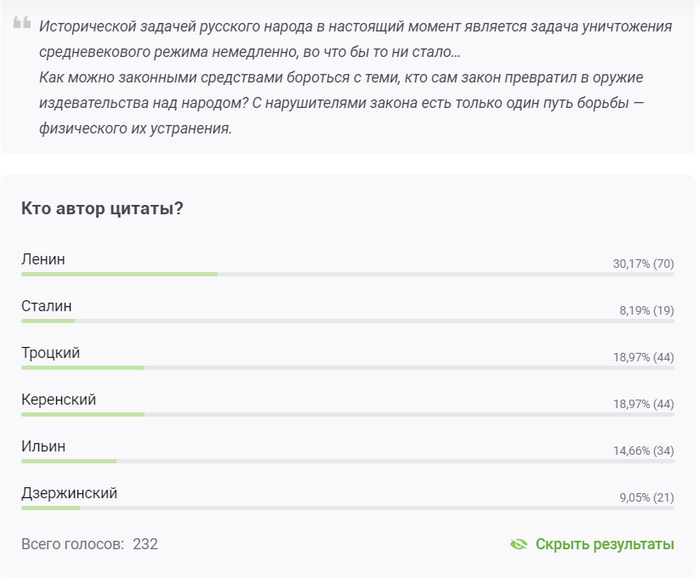
Task: Click the 30,17% (70) vote count
Action: (x=643, y=264)
